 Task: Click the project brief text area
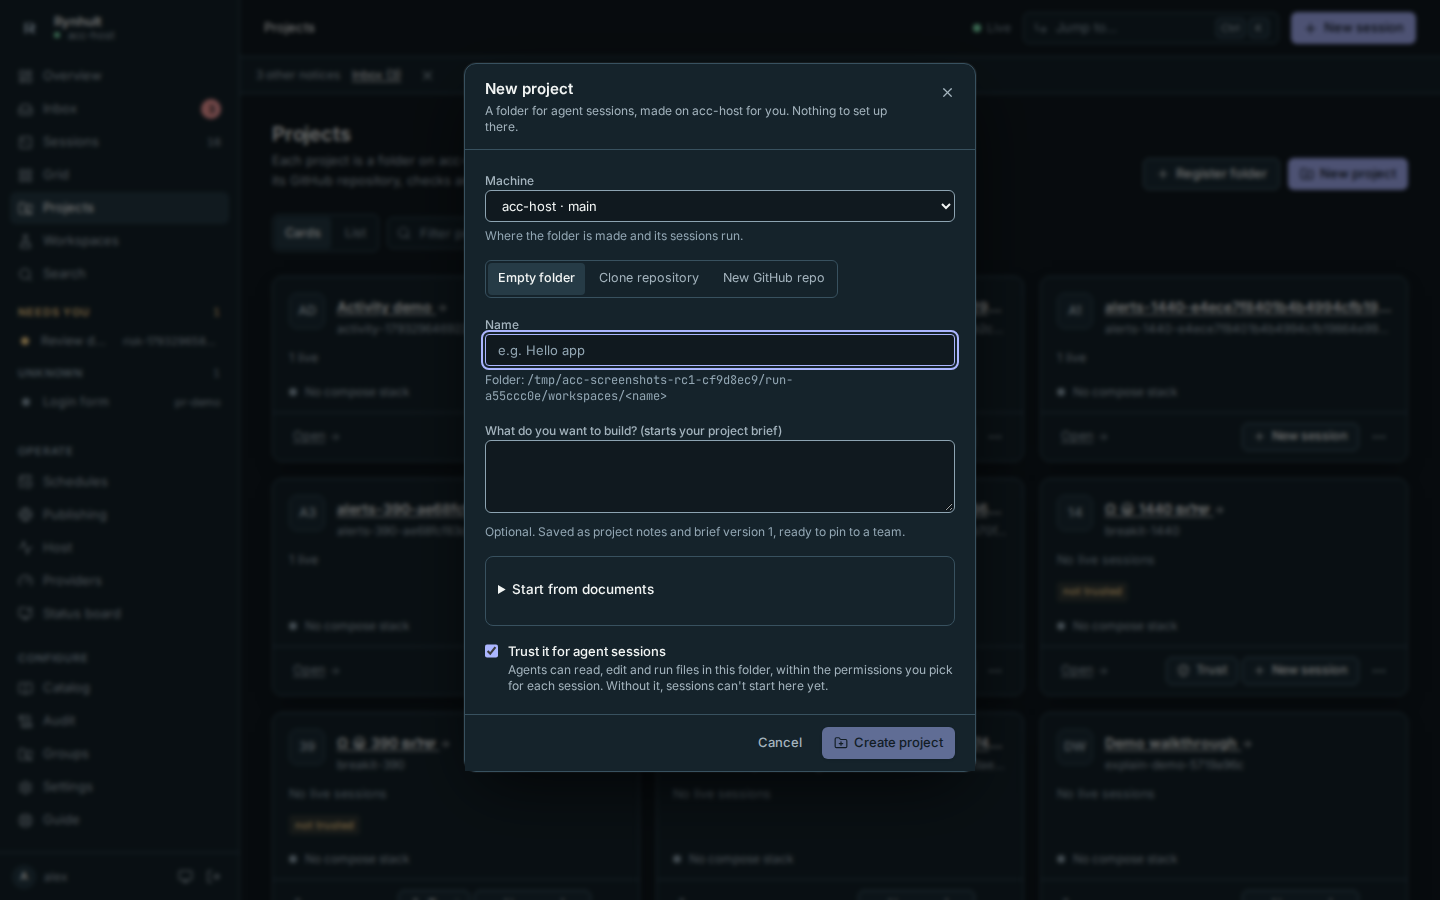tap(720, 477)
